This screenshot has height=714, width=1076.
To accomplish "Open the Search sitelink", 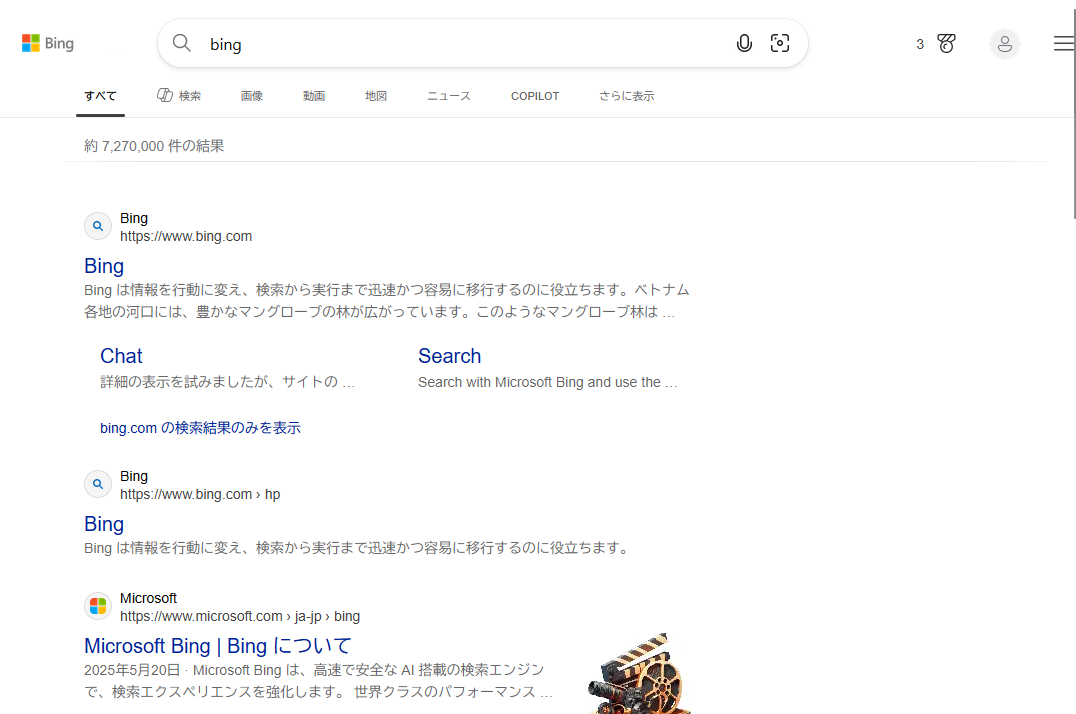I will (449, 356).
